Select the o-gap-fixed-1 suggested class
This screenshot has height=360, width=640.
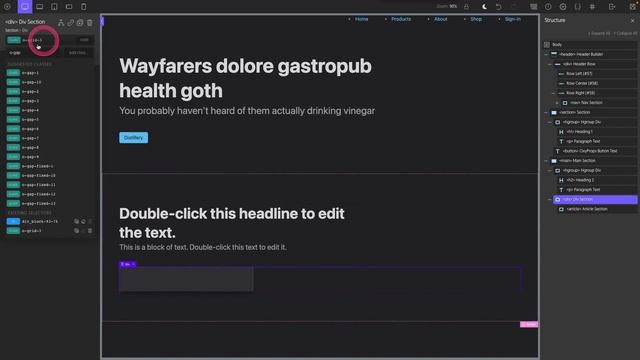(x=38, y=166)
